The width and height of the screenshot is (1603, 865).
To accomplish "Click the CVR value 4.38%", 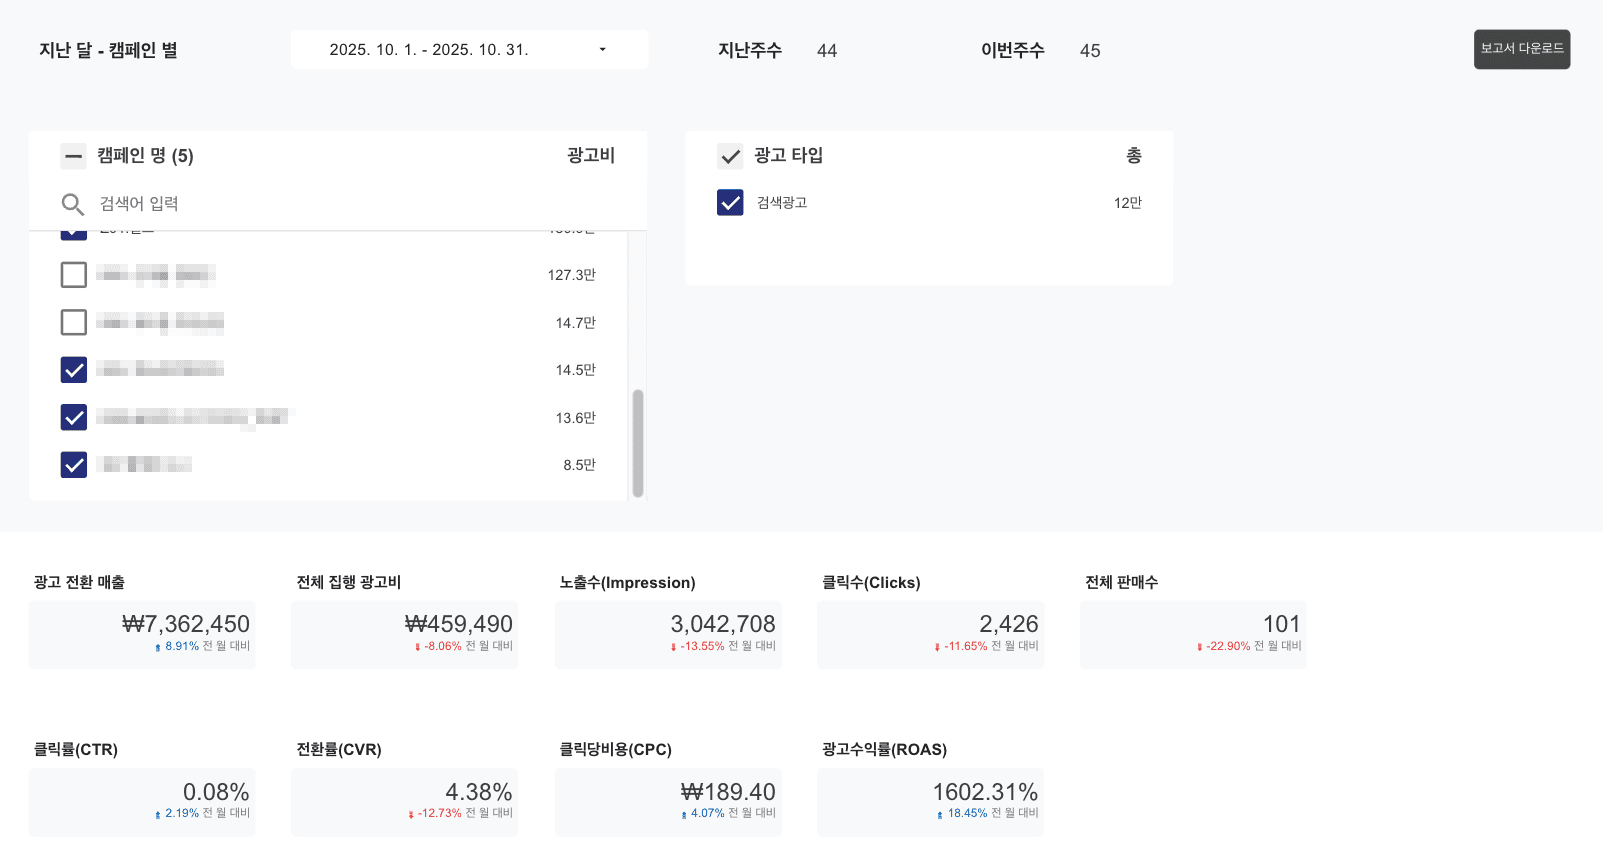I will [479, 792].
